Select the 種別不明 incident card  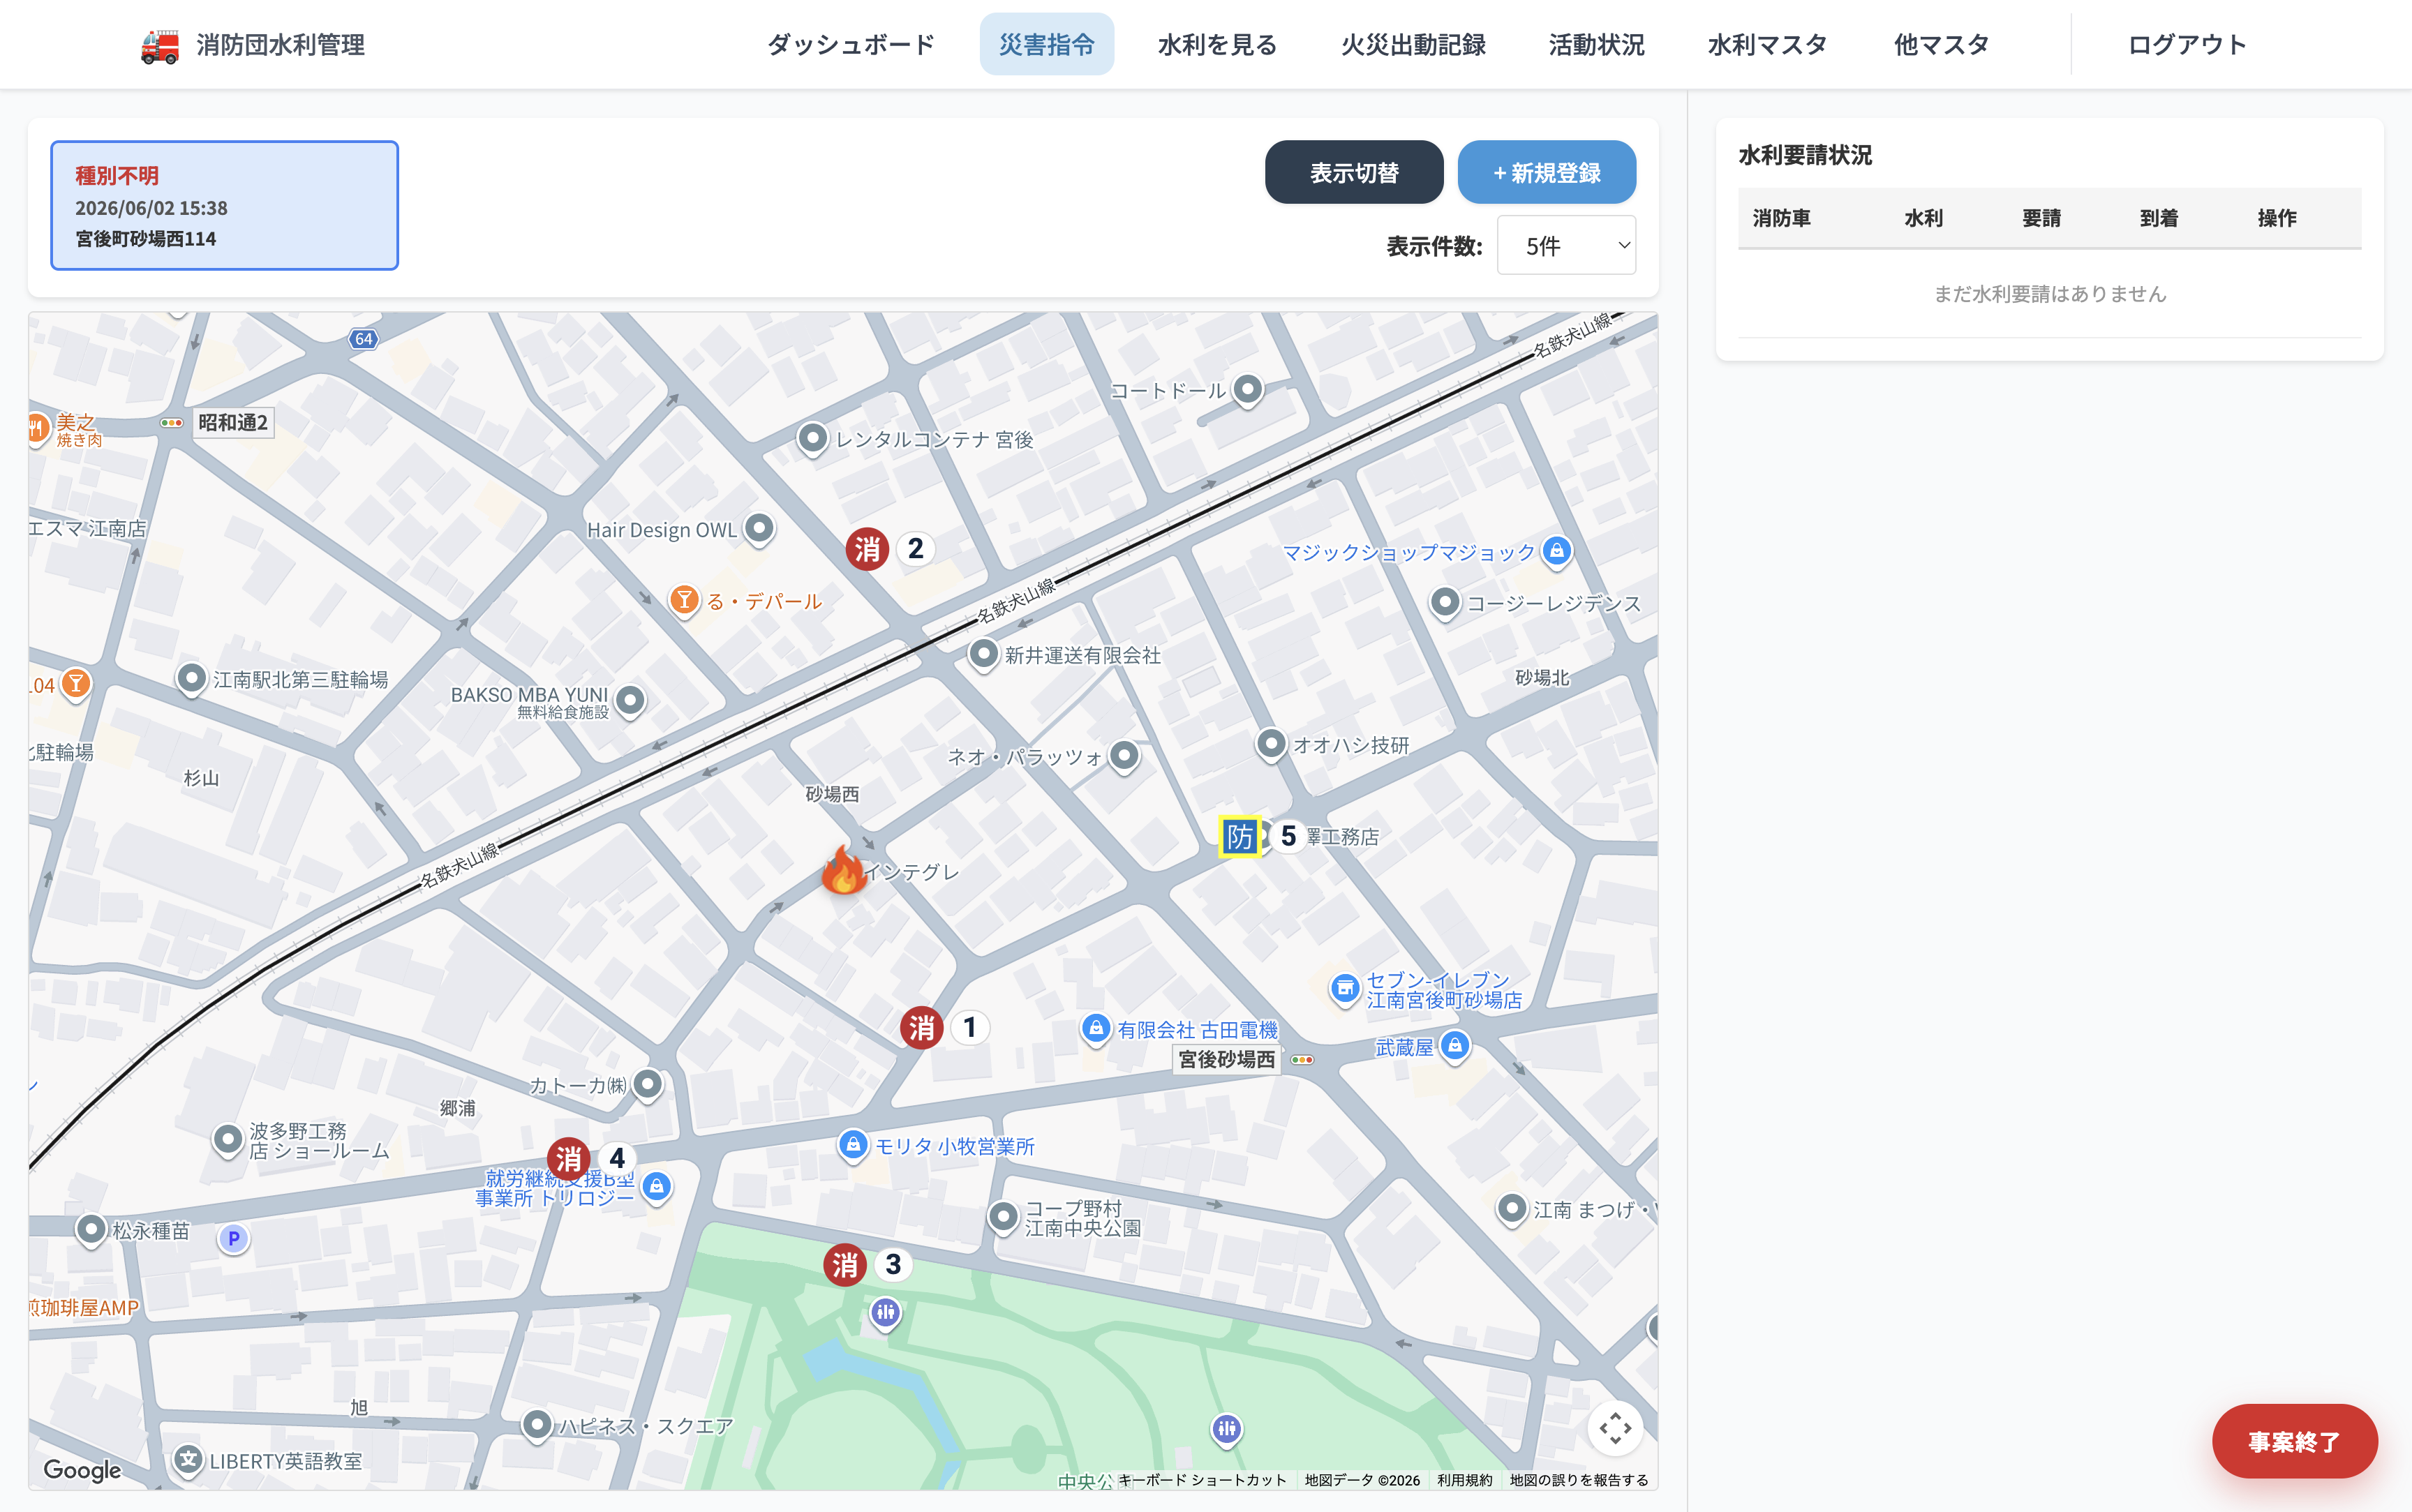225,206
